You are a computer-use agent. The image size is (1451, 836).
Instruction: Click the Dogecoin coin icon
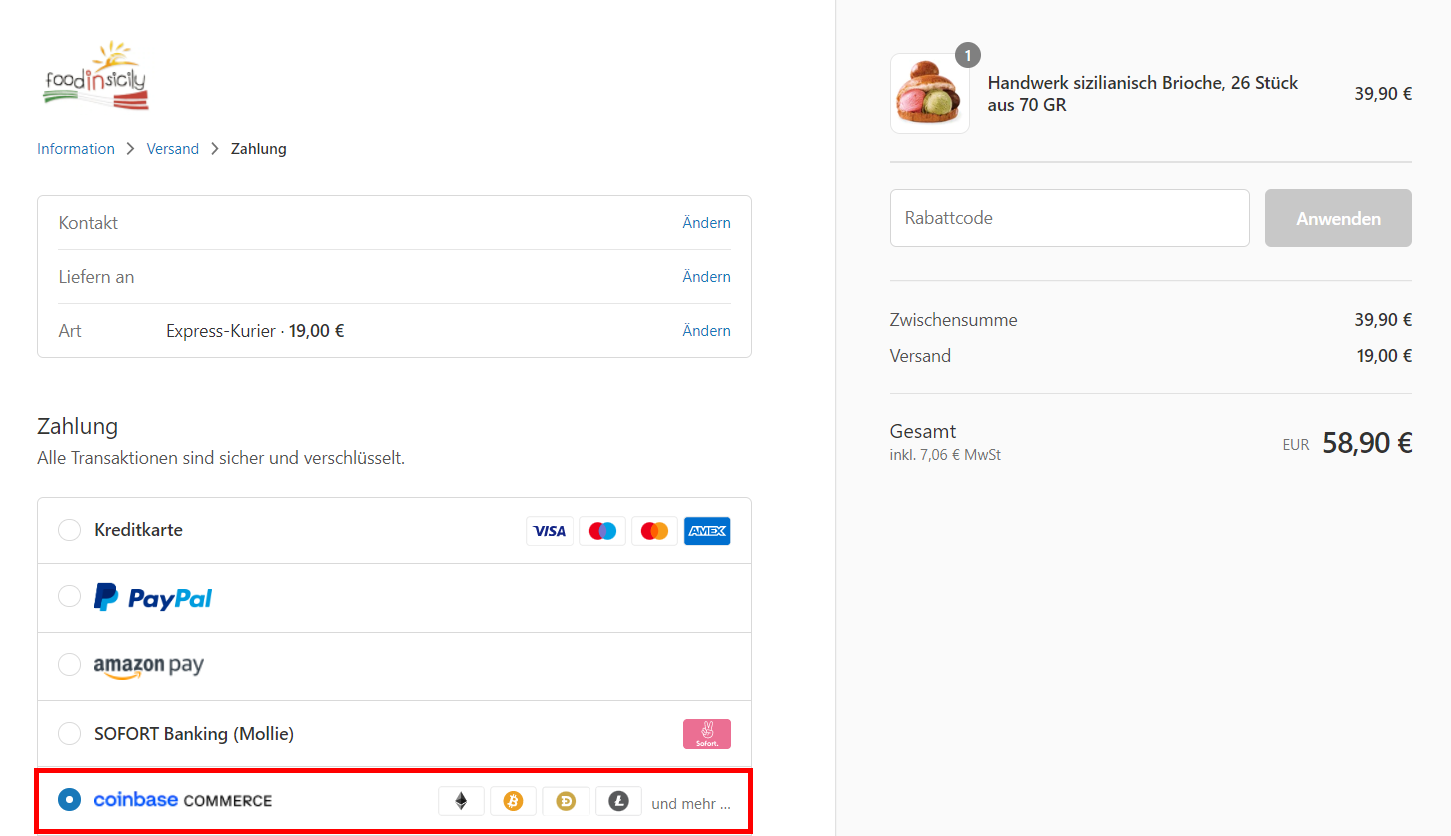[566, 801]
